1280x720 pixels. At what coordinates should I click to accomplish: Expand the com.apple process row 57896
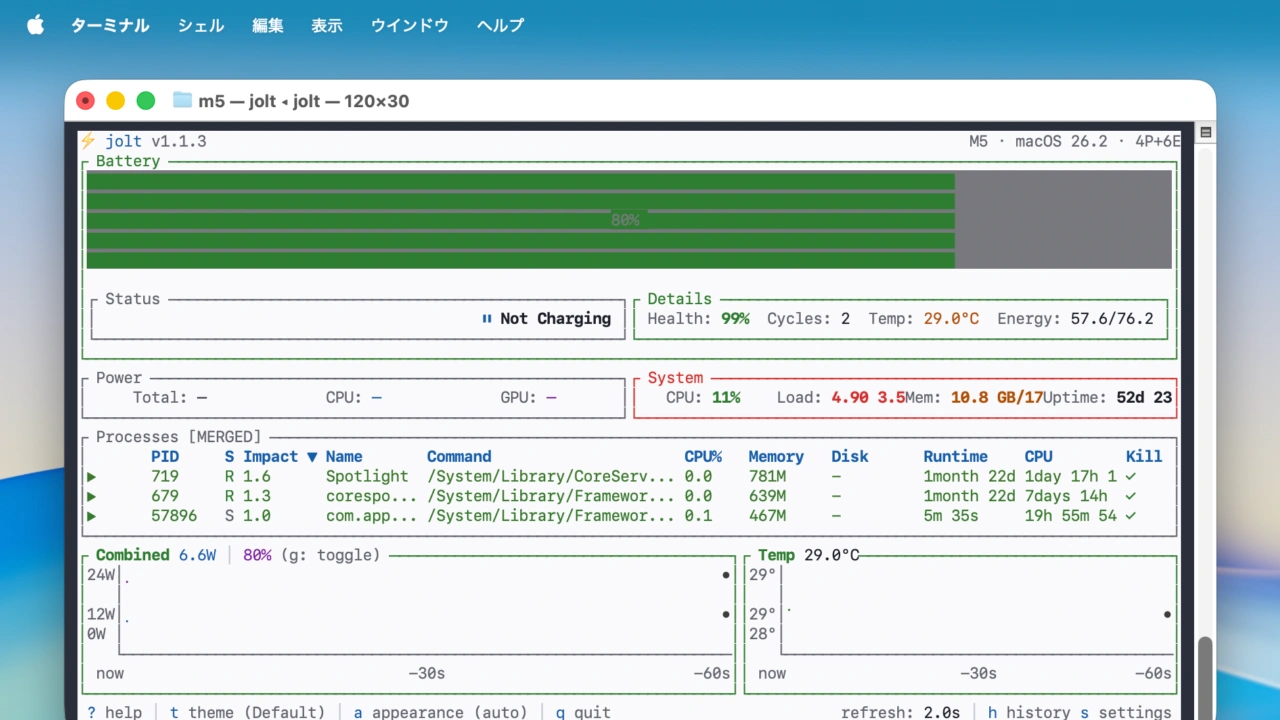[92, 516]
